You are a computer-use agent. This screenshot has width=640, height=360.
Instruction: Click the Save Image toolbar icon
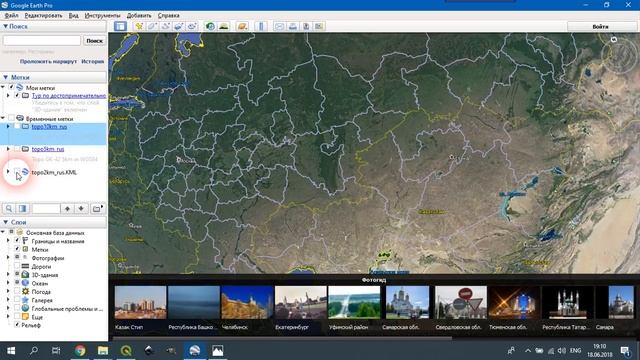[x=306, y=26]
